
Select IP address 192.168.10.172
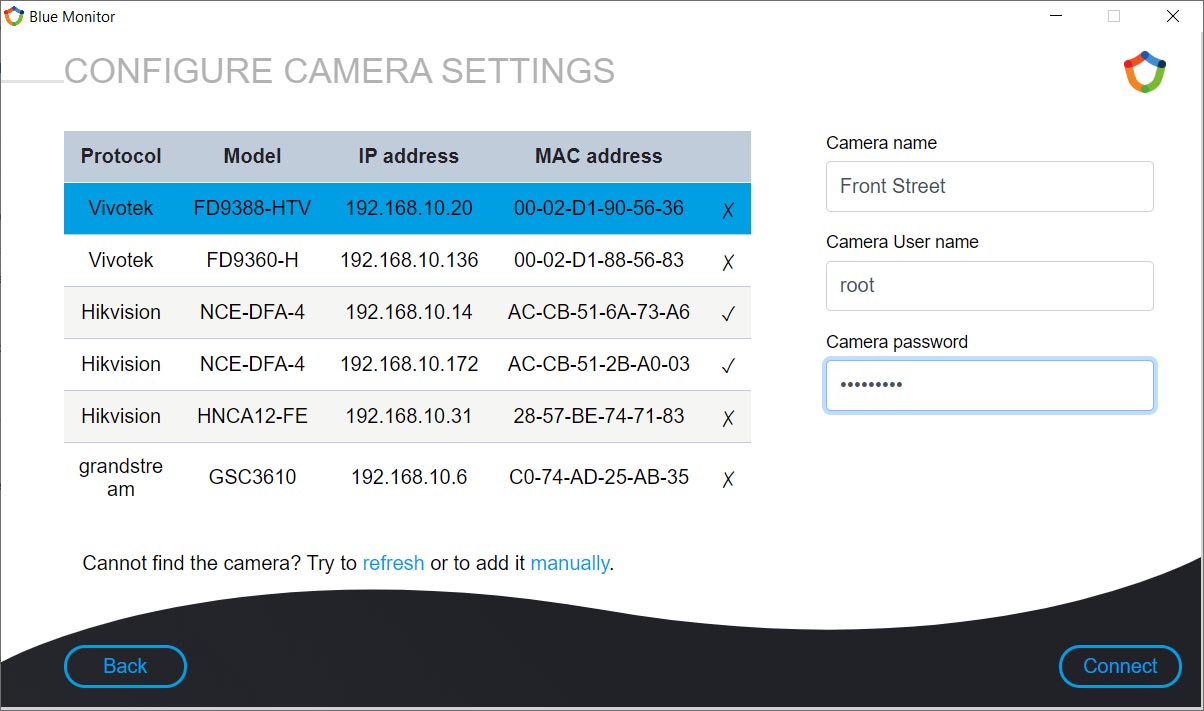[409, 364]
